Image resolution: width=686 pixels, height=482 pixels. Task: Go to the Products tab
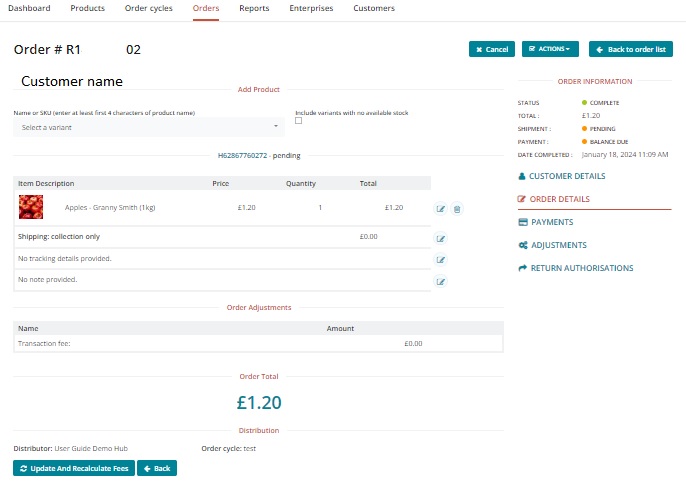coord(88,8)
